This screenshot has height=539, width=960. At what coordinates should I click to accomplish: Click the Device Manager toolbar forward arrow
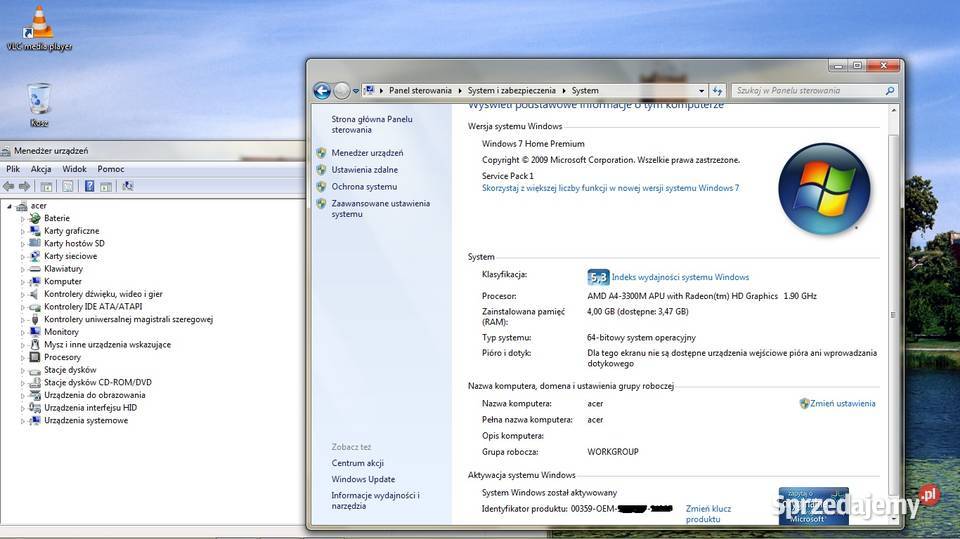[24, 186]
